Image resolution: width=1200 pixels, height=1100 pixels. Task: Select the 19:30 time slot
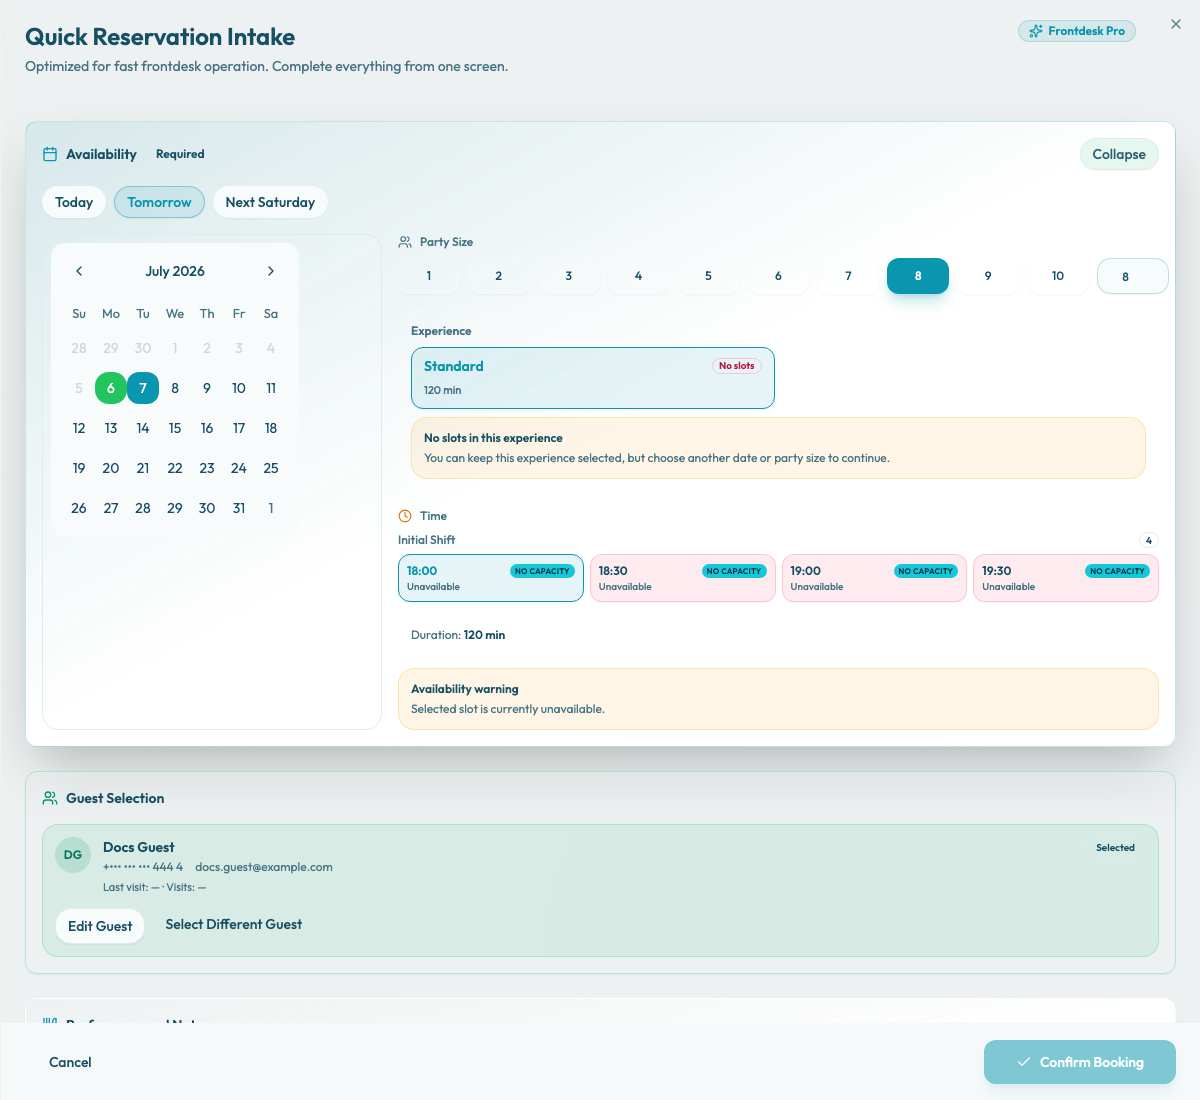[x=1066, y=578]
